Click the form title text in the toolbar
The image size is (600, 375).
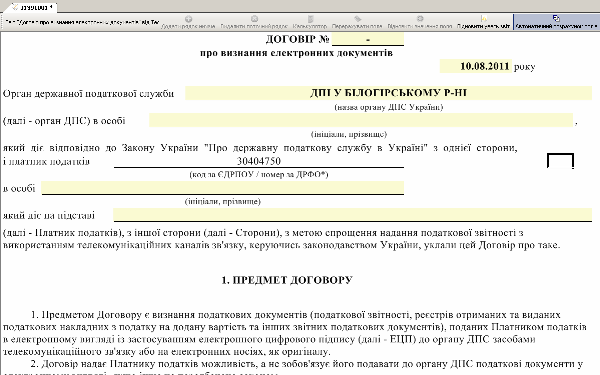82,22
